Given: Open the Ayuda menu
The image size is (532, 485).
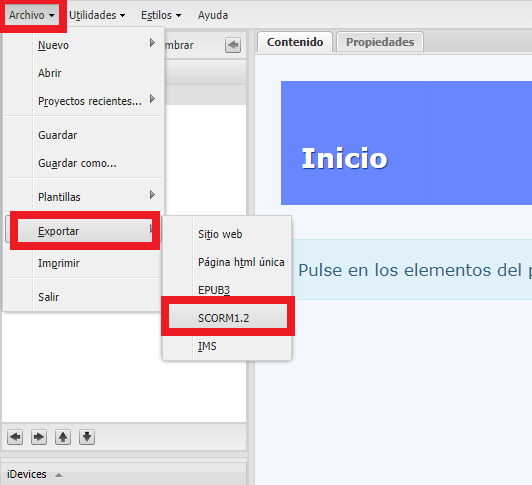Looking at the screenshot, I should tap(213, 15).
